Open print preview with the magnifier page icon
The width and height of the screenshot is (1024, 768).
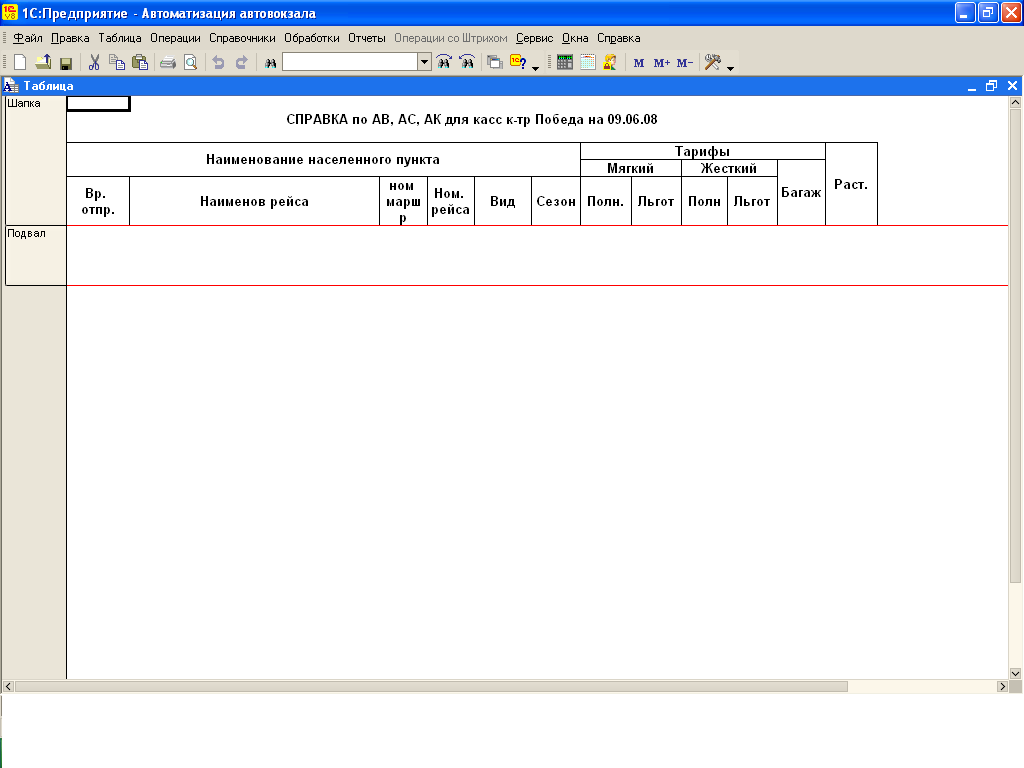coord(191,63)
